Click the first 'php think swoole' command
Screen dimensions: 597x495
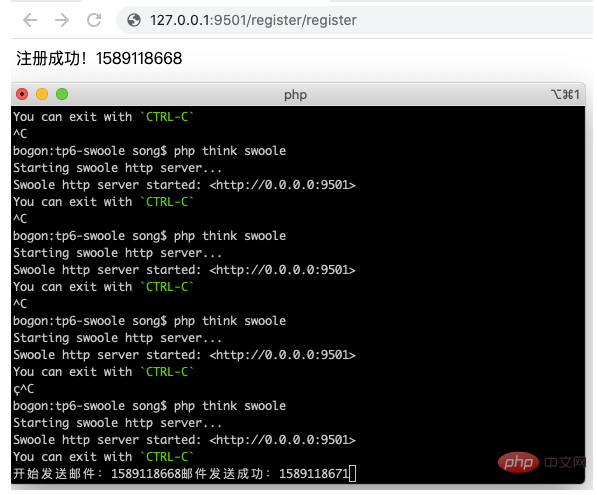(x=230, y=151)
